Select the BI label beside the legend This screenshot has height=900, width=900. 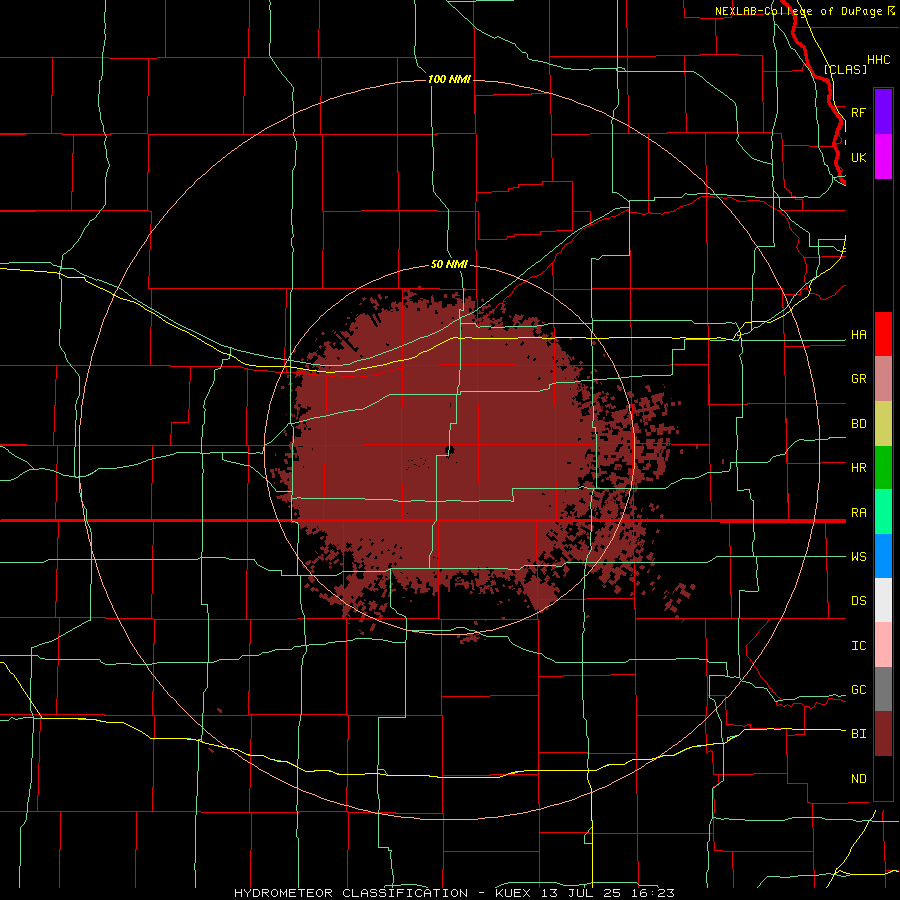858,734
